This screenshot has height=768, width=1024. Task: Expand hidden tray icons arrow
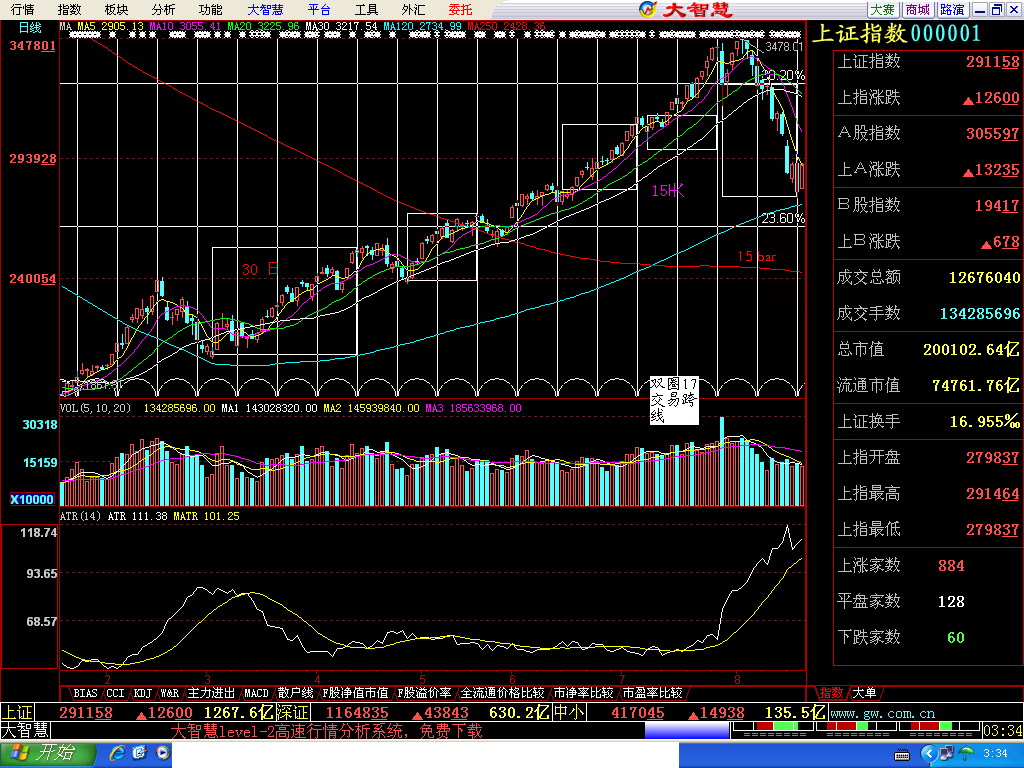[928, 754]
